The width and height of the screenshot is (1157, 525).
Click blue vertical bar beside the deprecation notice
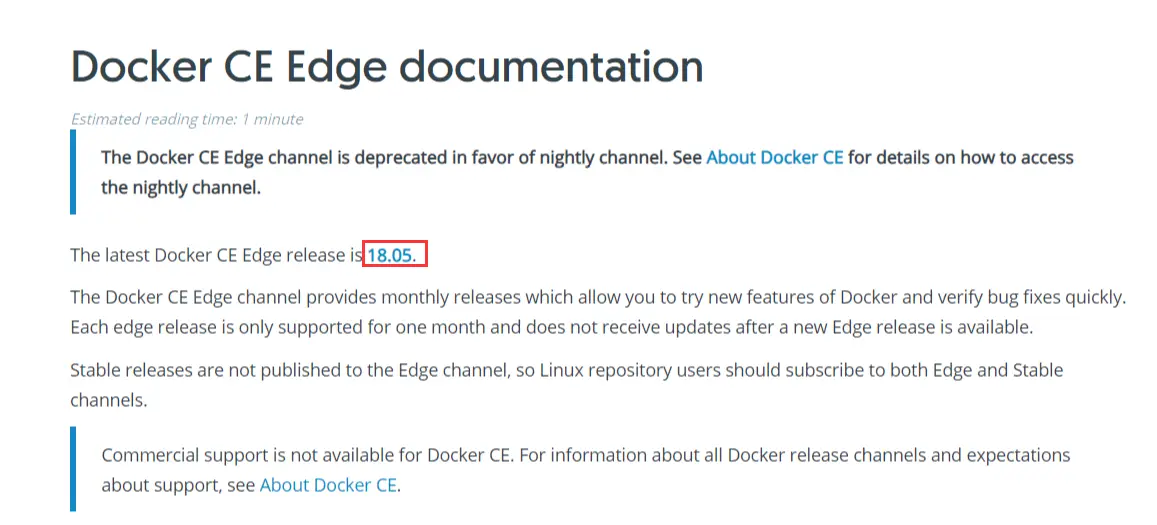[x=73, y=172]
